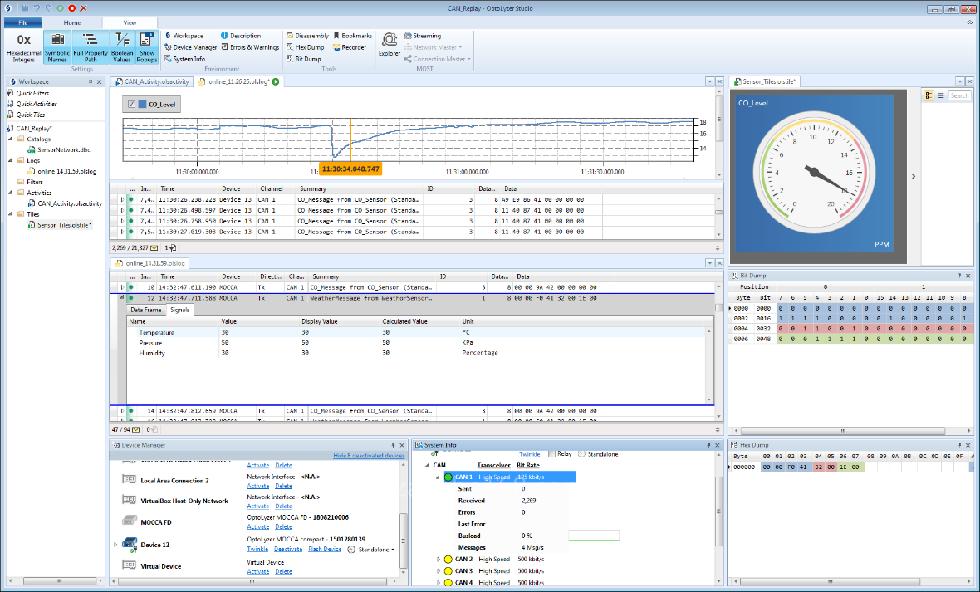The height and width of the screenshot is (592, 980).
Task: Collapse the CAN 1 node in System Info
Action: [x=437, y=478]
